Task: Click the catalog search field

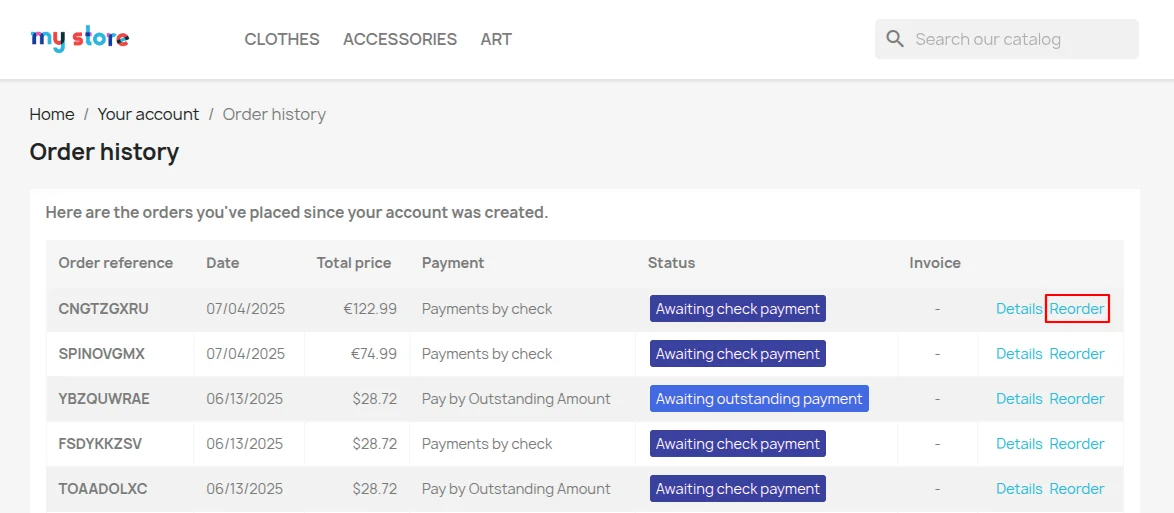Action: click(1020, 39)
